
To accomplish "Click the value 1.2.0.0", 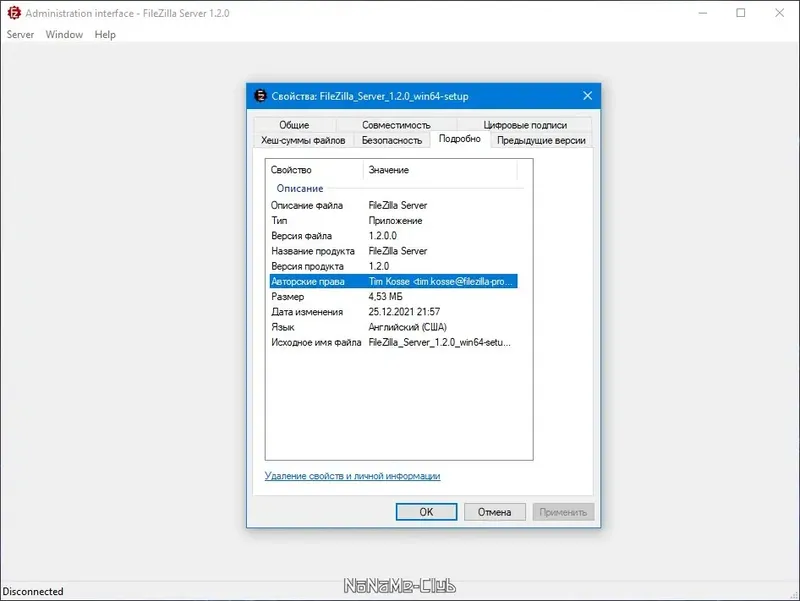I will (383, 236).
